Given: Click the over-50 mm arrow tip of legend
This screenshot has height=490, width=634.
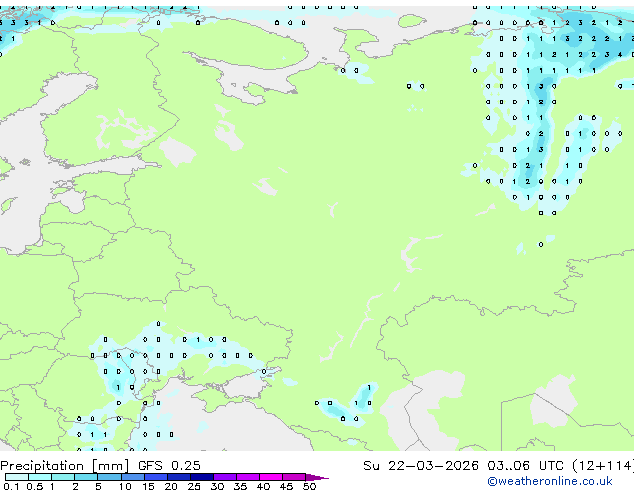Looking at the screenshot, I should (x=317, y=477).
